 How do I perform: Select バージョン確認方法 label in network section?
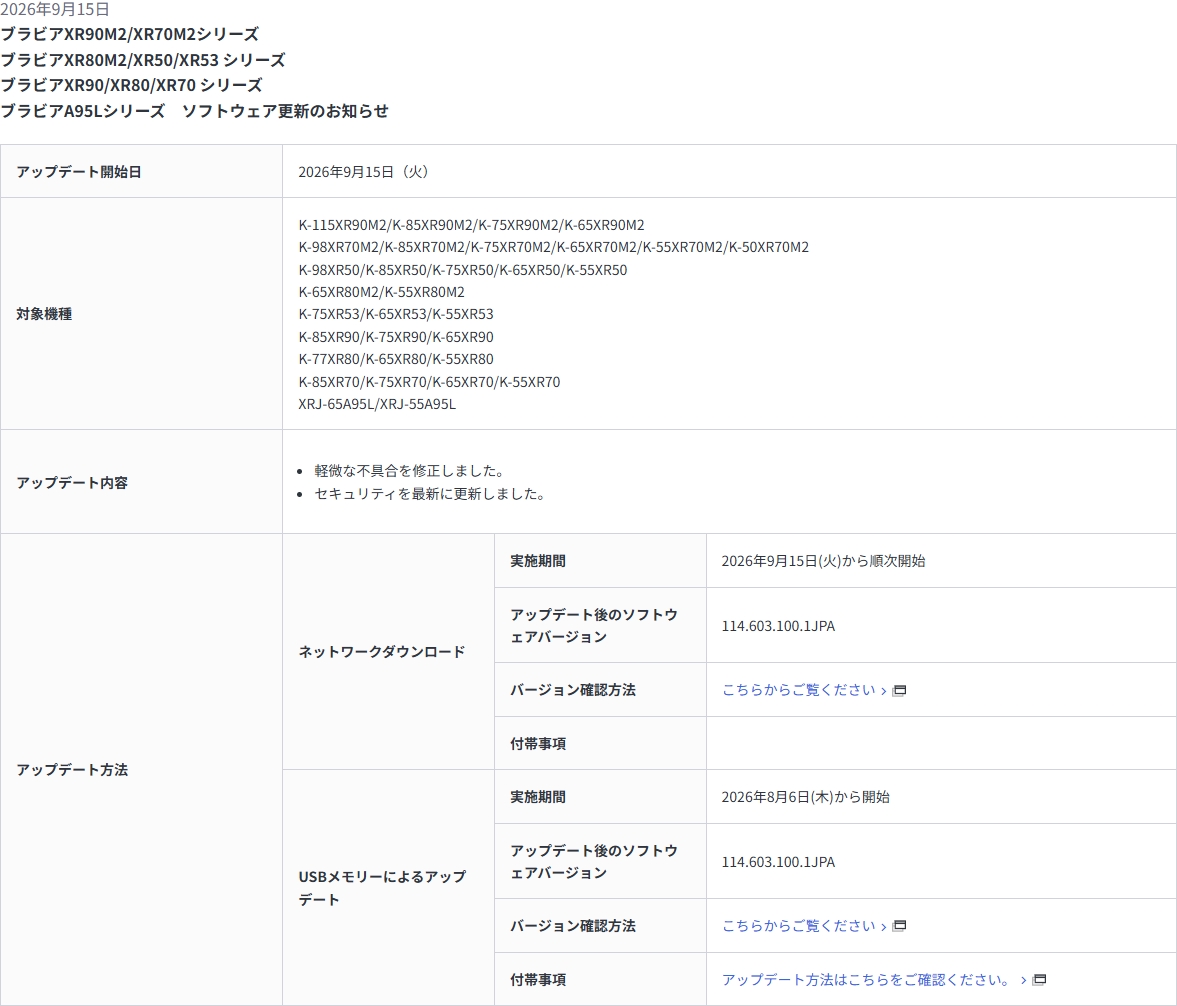[x=573, y=690]
